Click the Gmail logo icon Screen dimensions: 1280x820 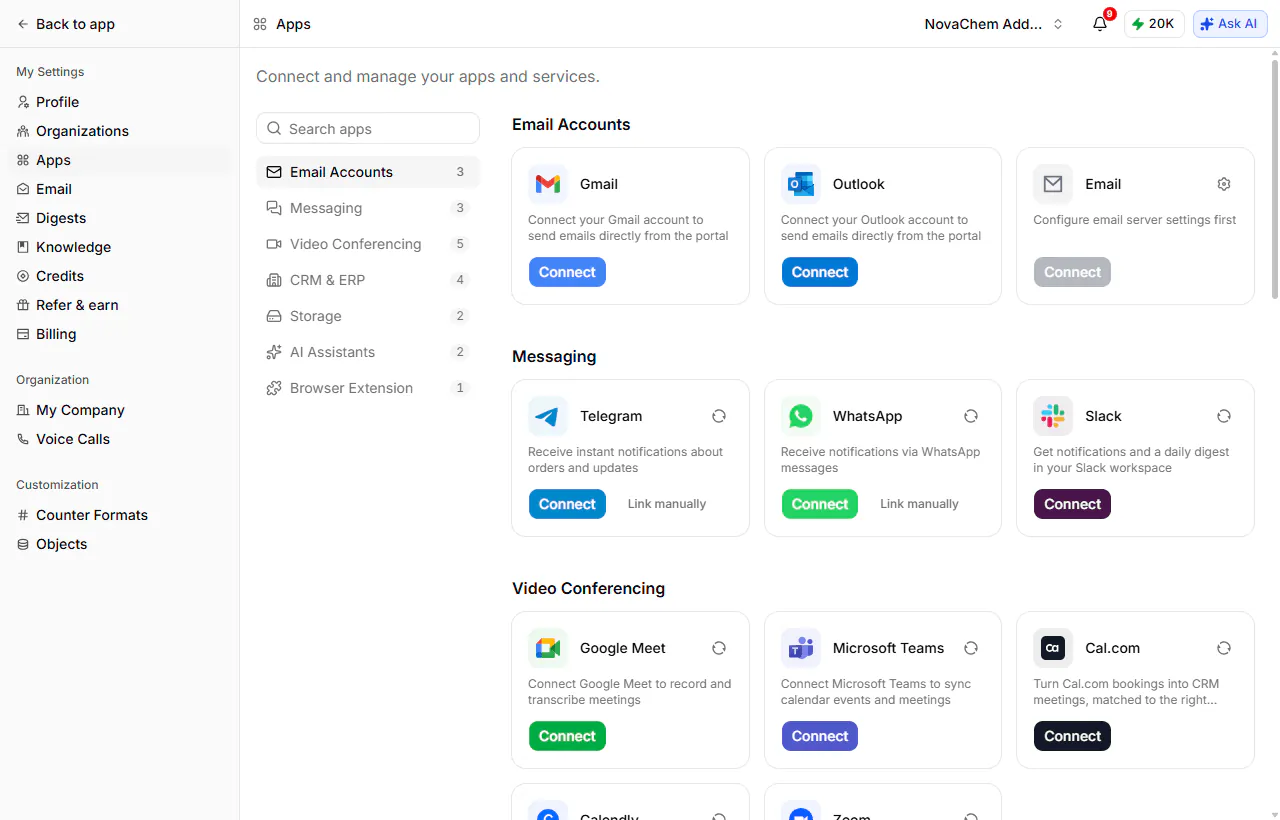click(548, 184)
